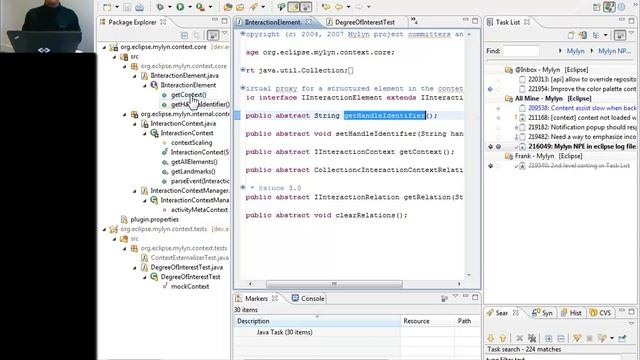This screenshot has width=640, height=360.
Task: Click Collapse All icon in Search view
Action: coord(561,338)
